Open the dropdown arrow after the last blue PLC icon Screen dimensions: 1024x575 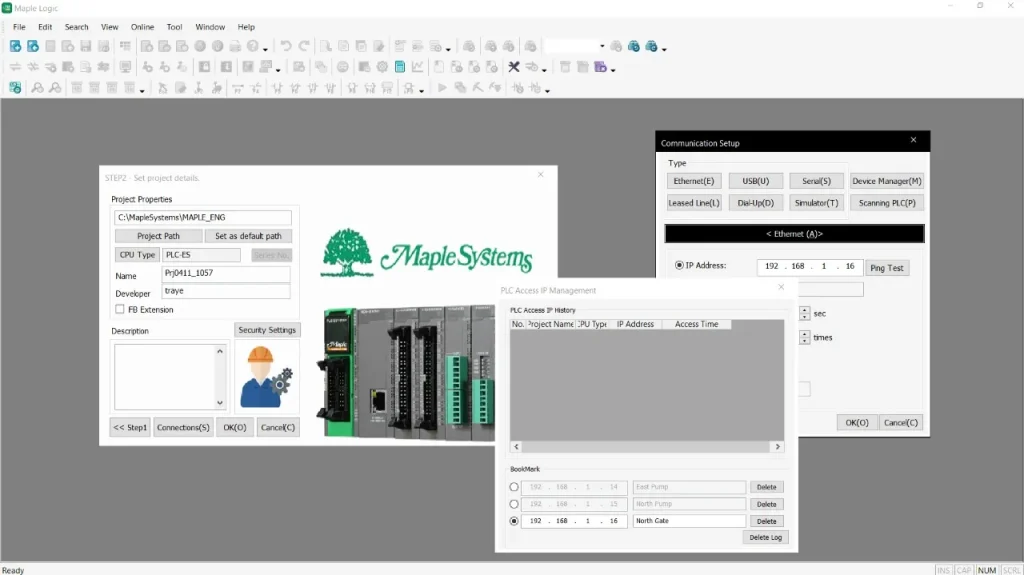664,49
